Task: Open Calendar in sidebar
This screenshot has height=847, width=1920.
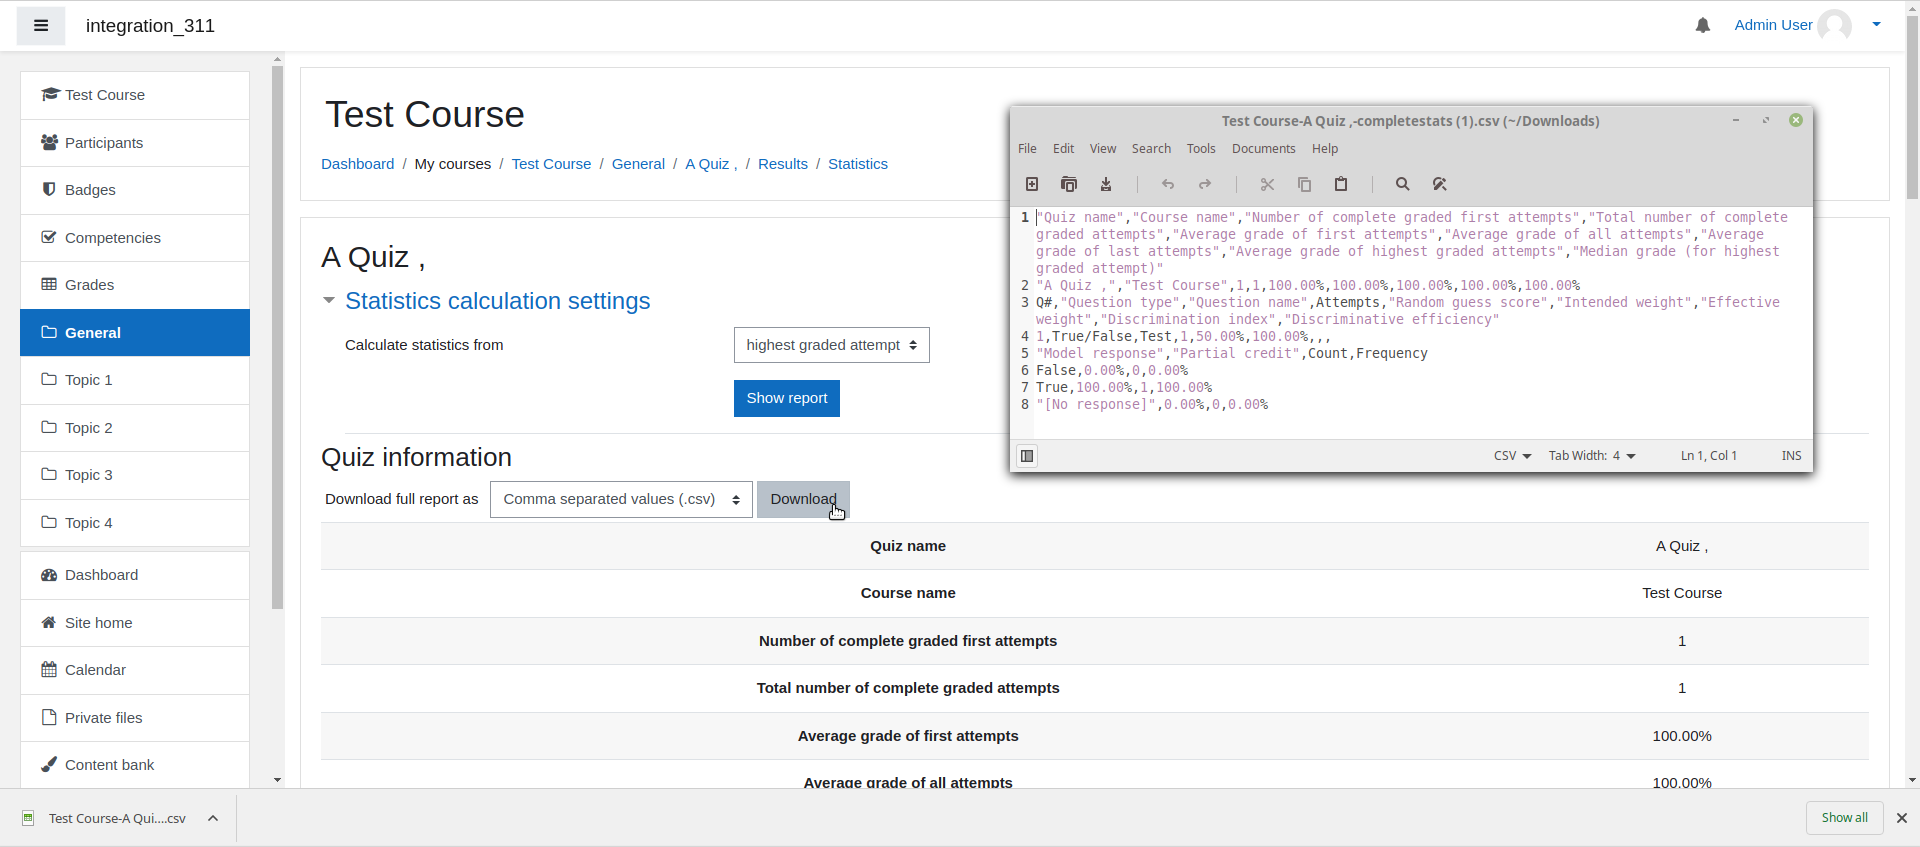Action: pyautogui.click(x=135, y=670)
